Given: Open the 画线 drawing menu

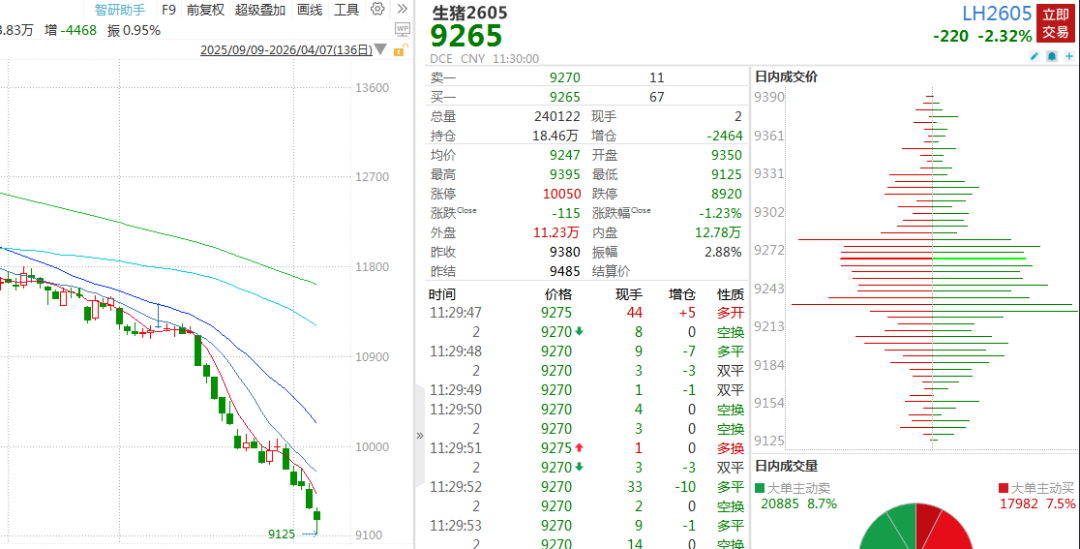Looking at the screenshot, I should [310, 10].
